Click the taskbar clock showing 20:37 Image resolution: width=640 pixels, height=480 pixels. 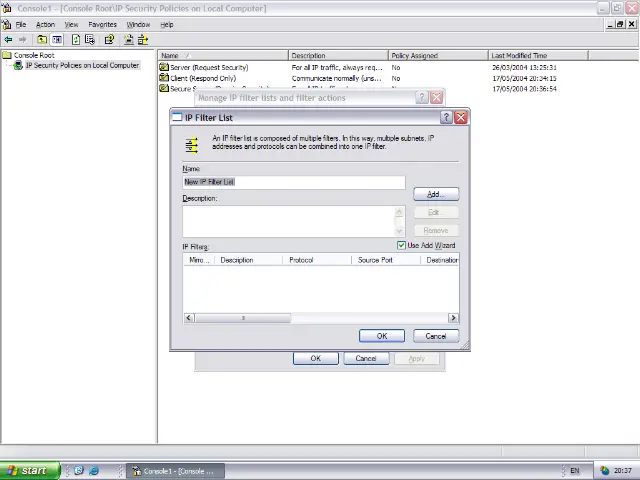[x=623, y=471]
